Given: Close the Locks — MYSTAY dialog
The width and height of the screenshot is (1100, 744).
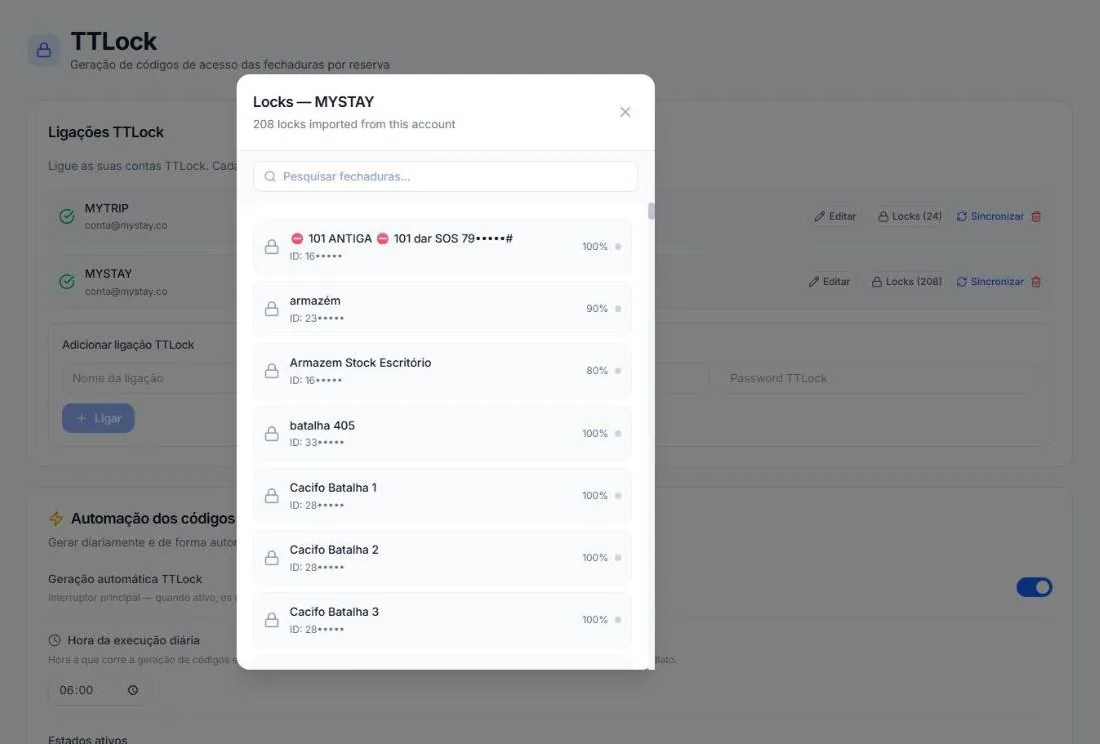Looking at the screenshot, I should click(x=625, y=112).
